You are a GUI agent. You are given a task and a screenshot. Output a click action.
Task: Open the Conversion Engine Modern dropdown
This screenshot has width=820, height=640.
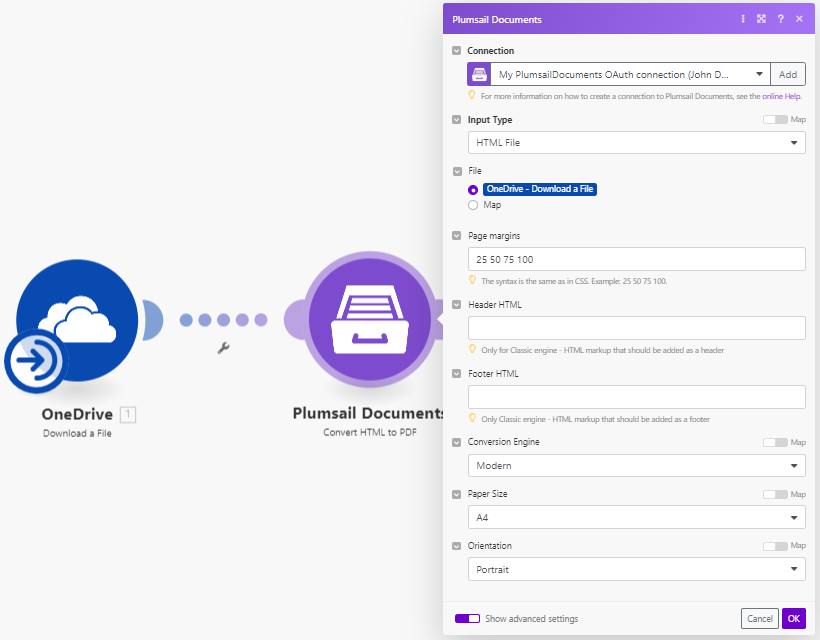coord(636,465)
